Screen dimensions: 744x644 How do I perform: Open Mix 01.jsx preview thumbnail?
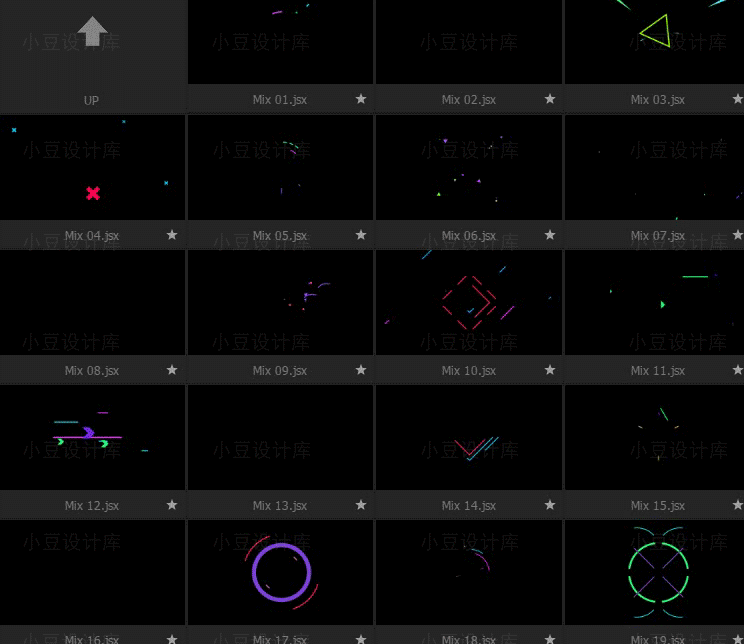click(x=280, y=42)
